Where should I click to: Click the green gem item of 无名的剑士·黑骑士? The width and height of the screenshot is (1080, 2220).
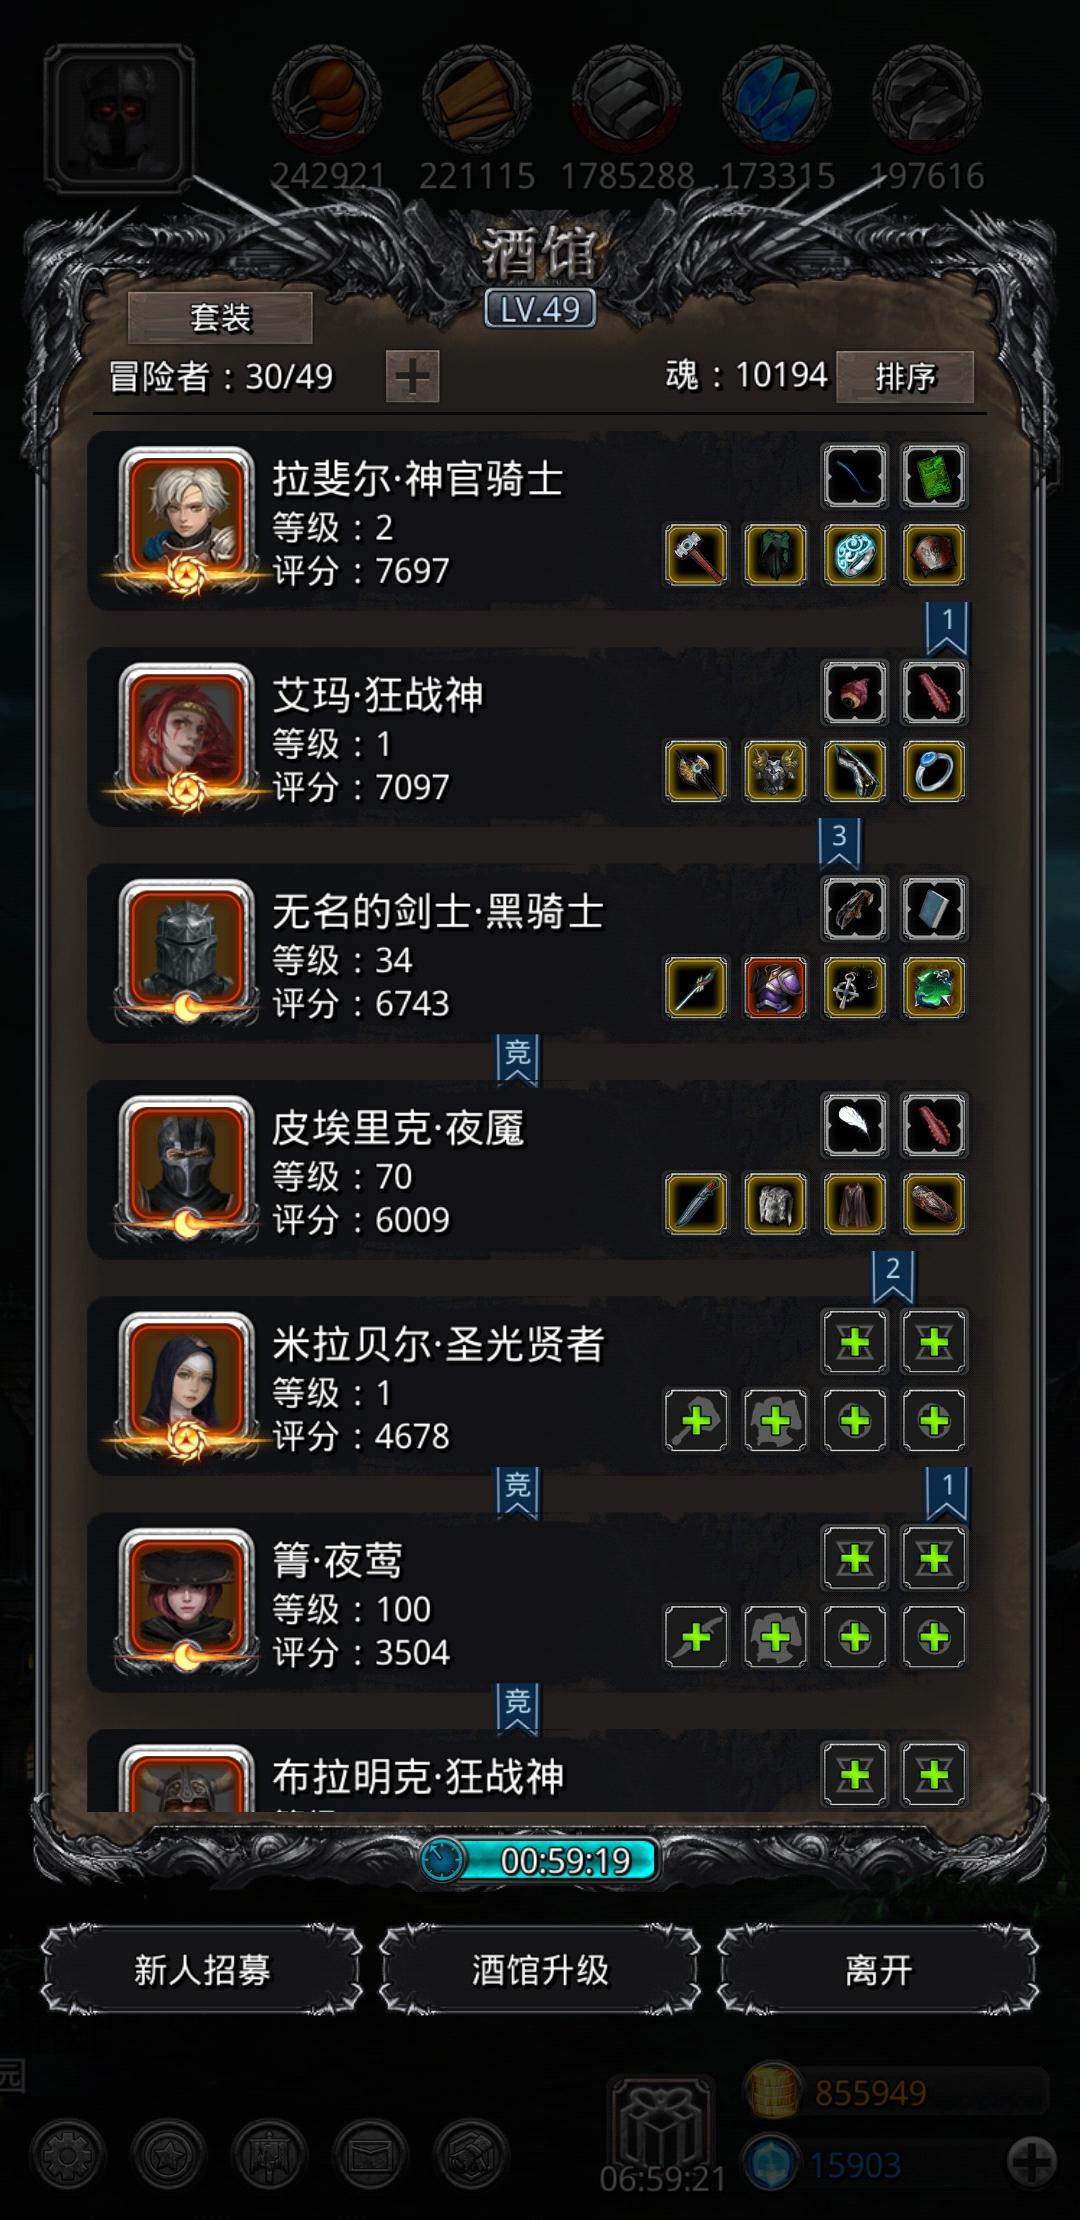point(934,988)
